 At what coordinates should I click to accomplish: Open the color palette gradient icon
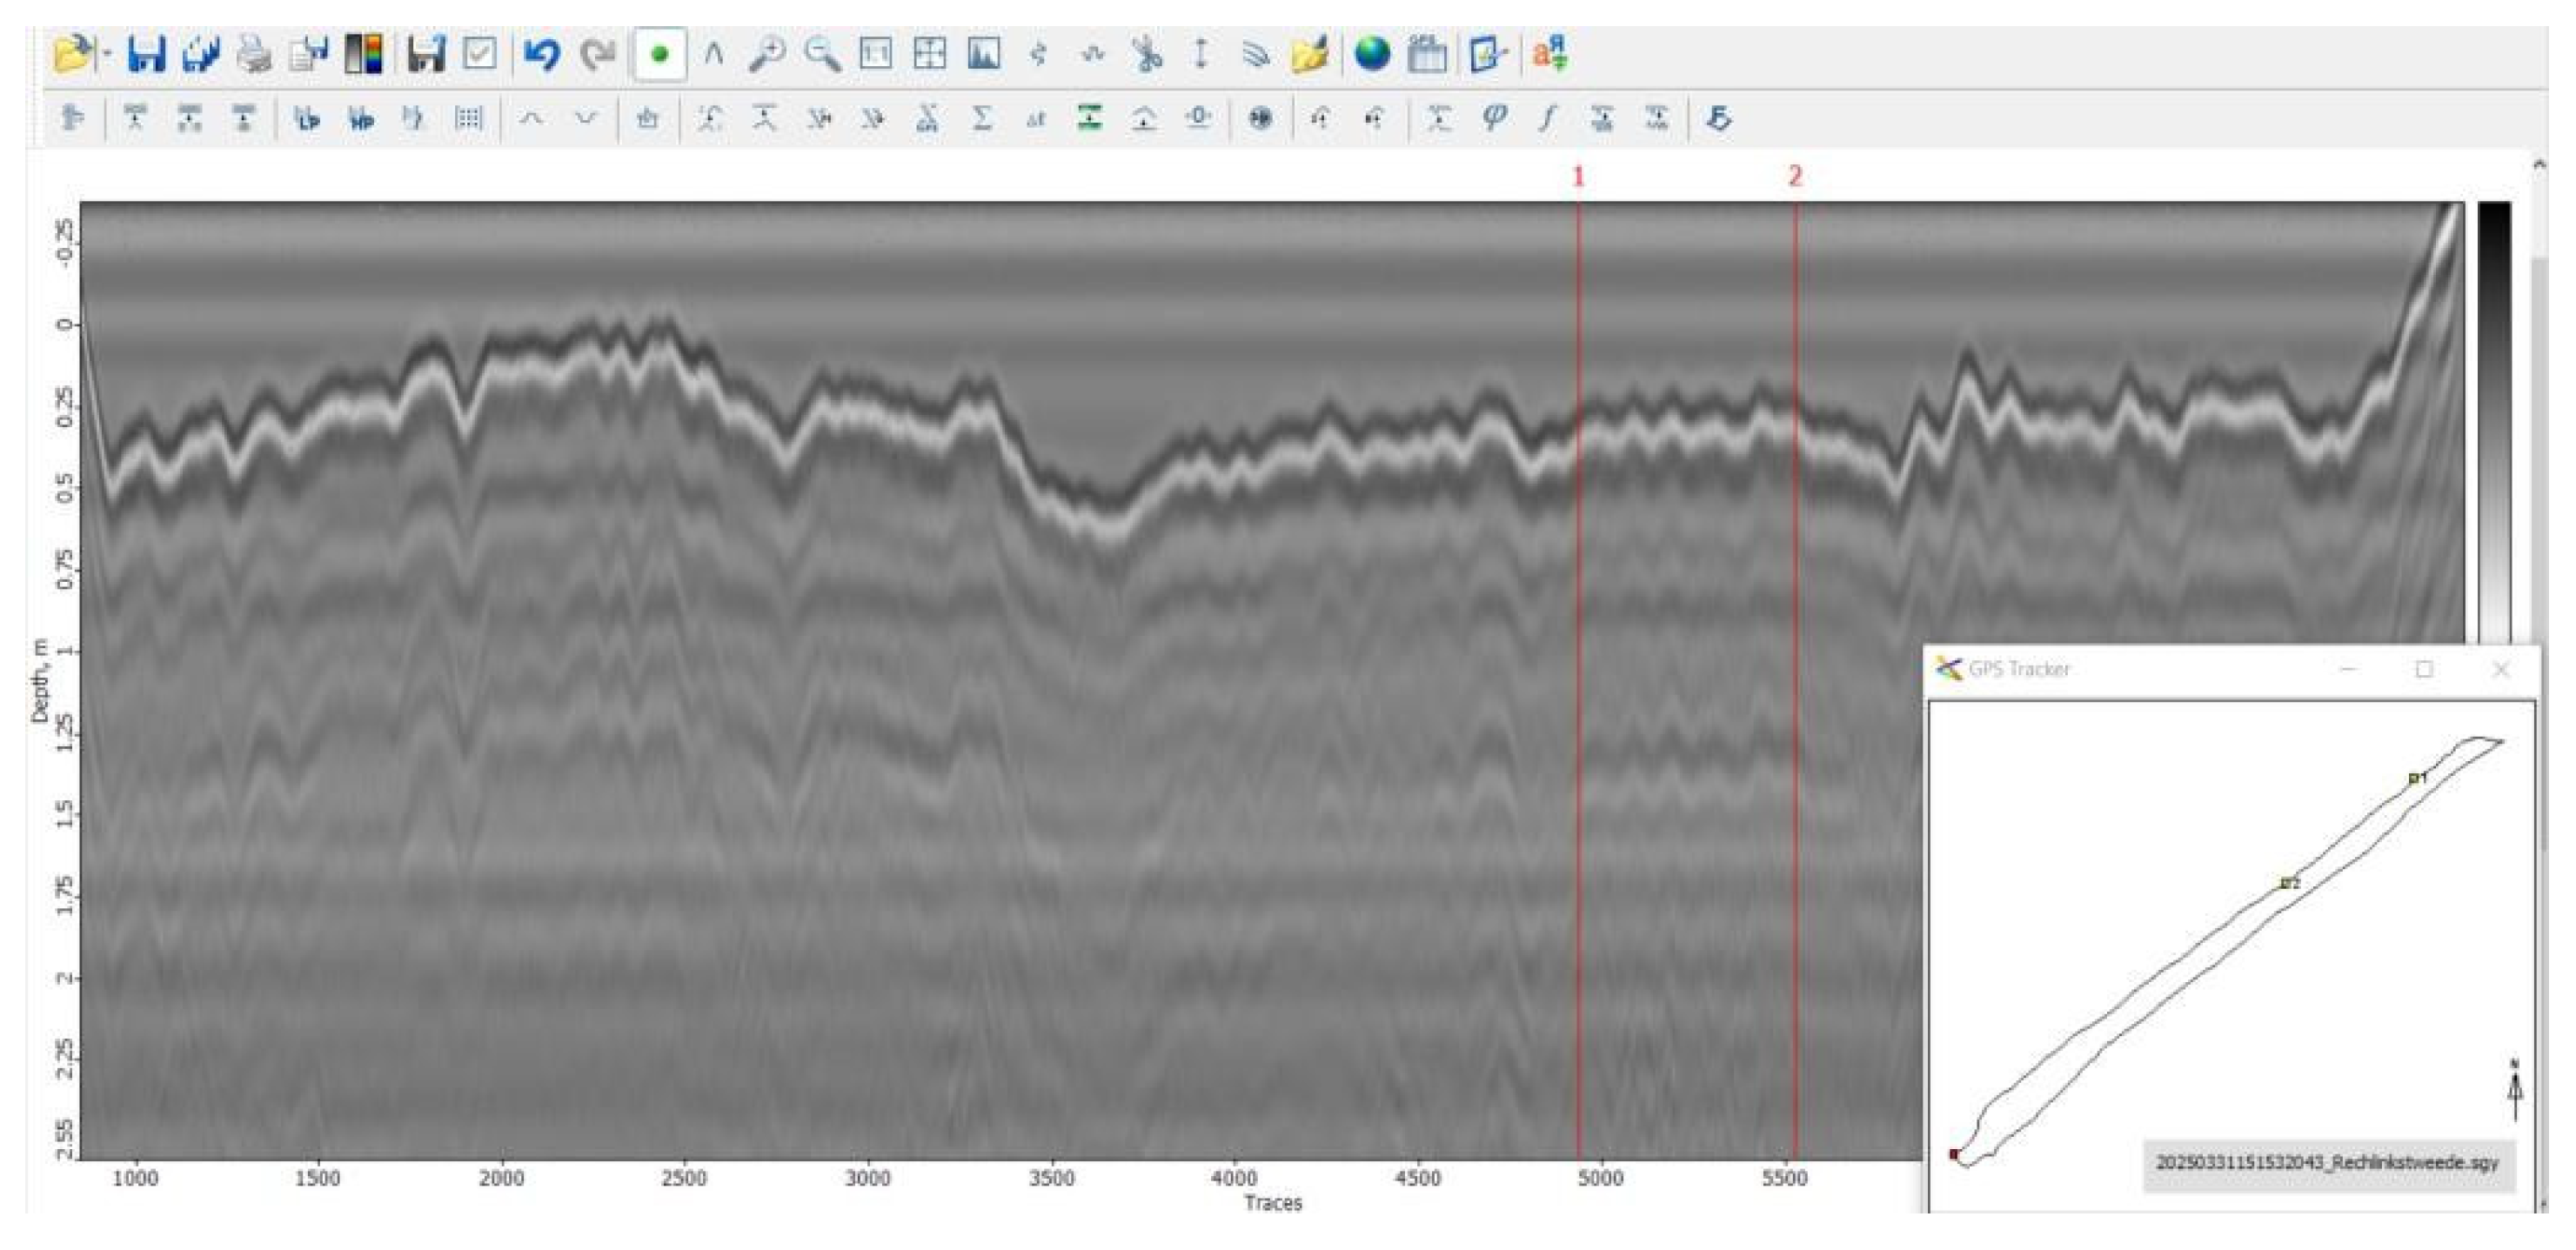click(363, 53)
